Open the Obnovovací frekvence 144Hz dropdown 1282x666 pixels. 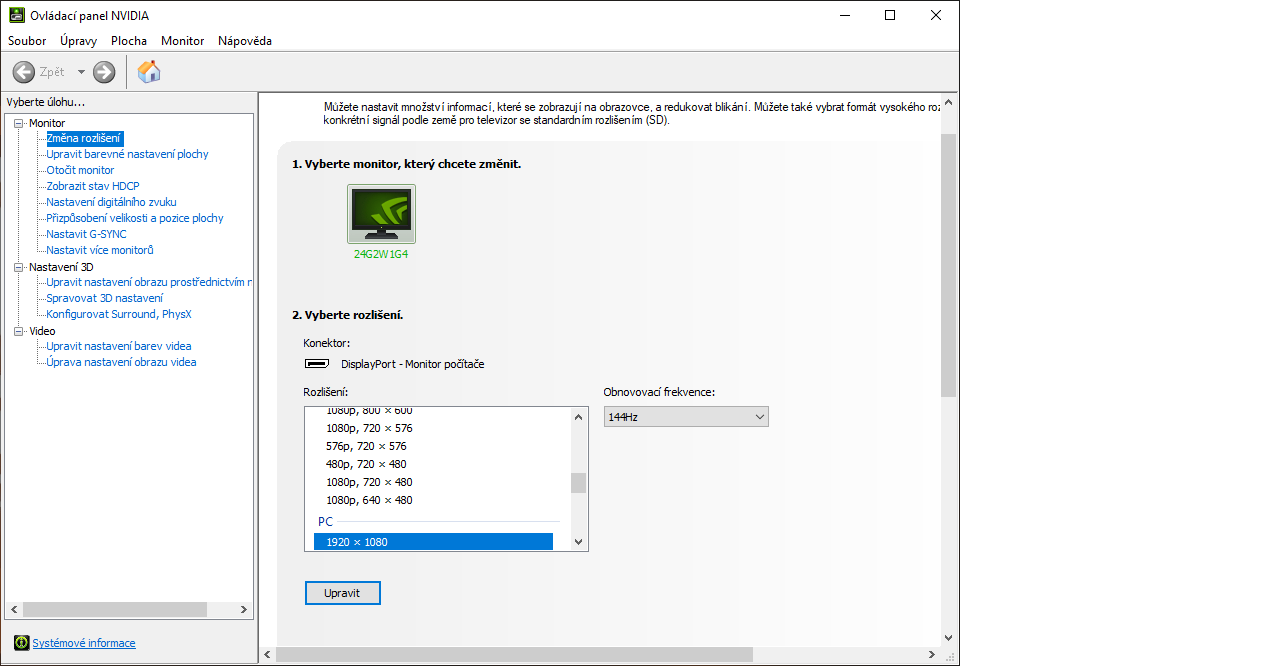coord(686,416)
